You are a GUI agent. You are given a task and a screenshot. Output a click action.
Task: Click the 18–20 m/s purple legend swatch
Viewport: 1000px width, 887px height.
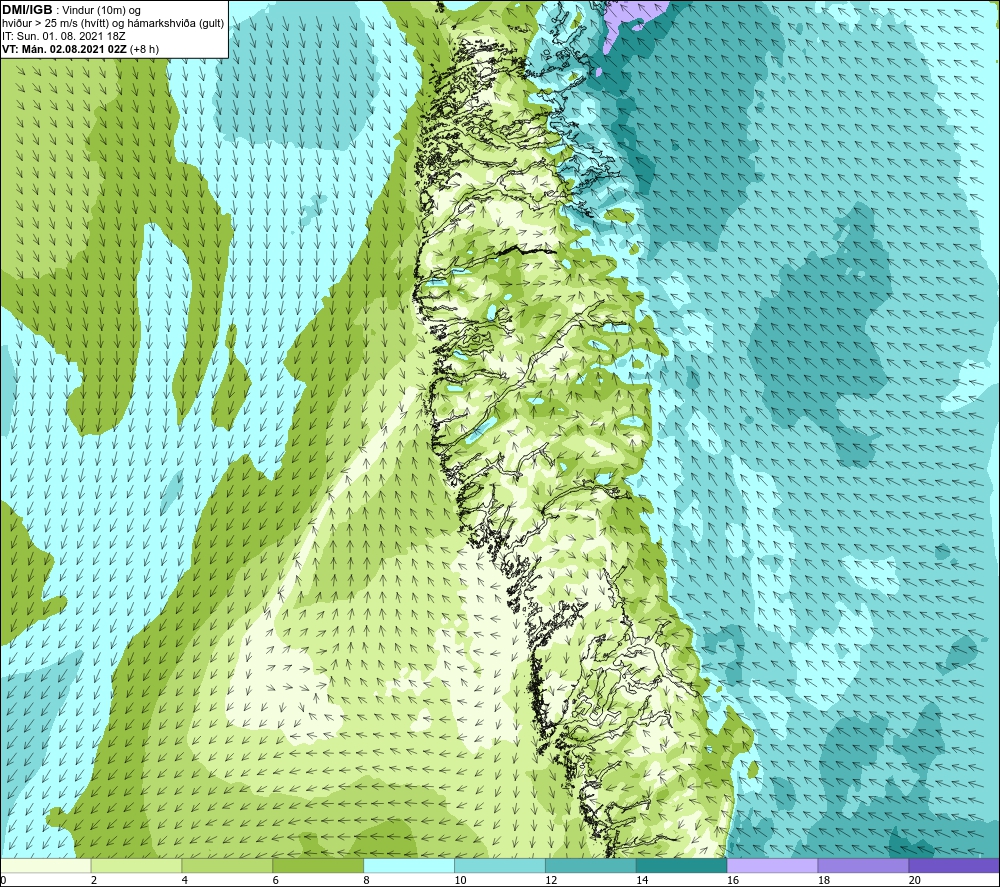click(x=864, y=865)
